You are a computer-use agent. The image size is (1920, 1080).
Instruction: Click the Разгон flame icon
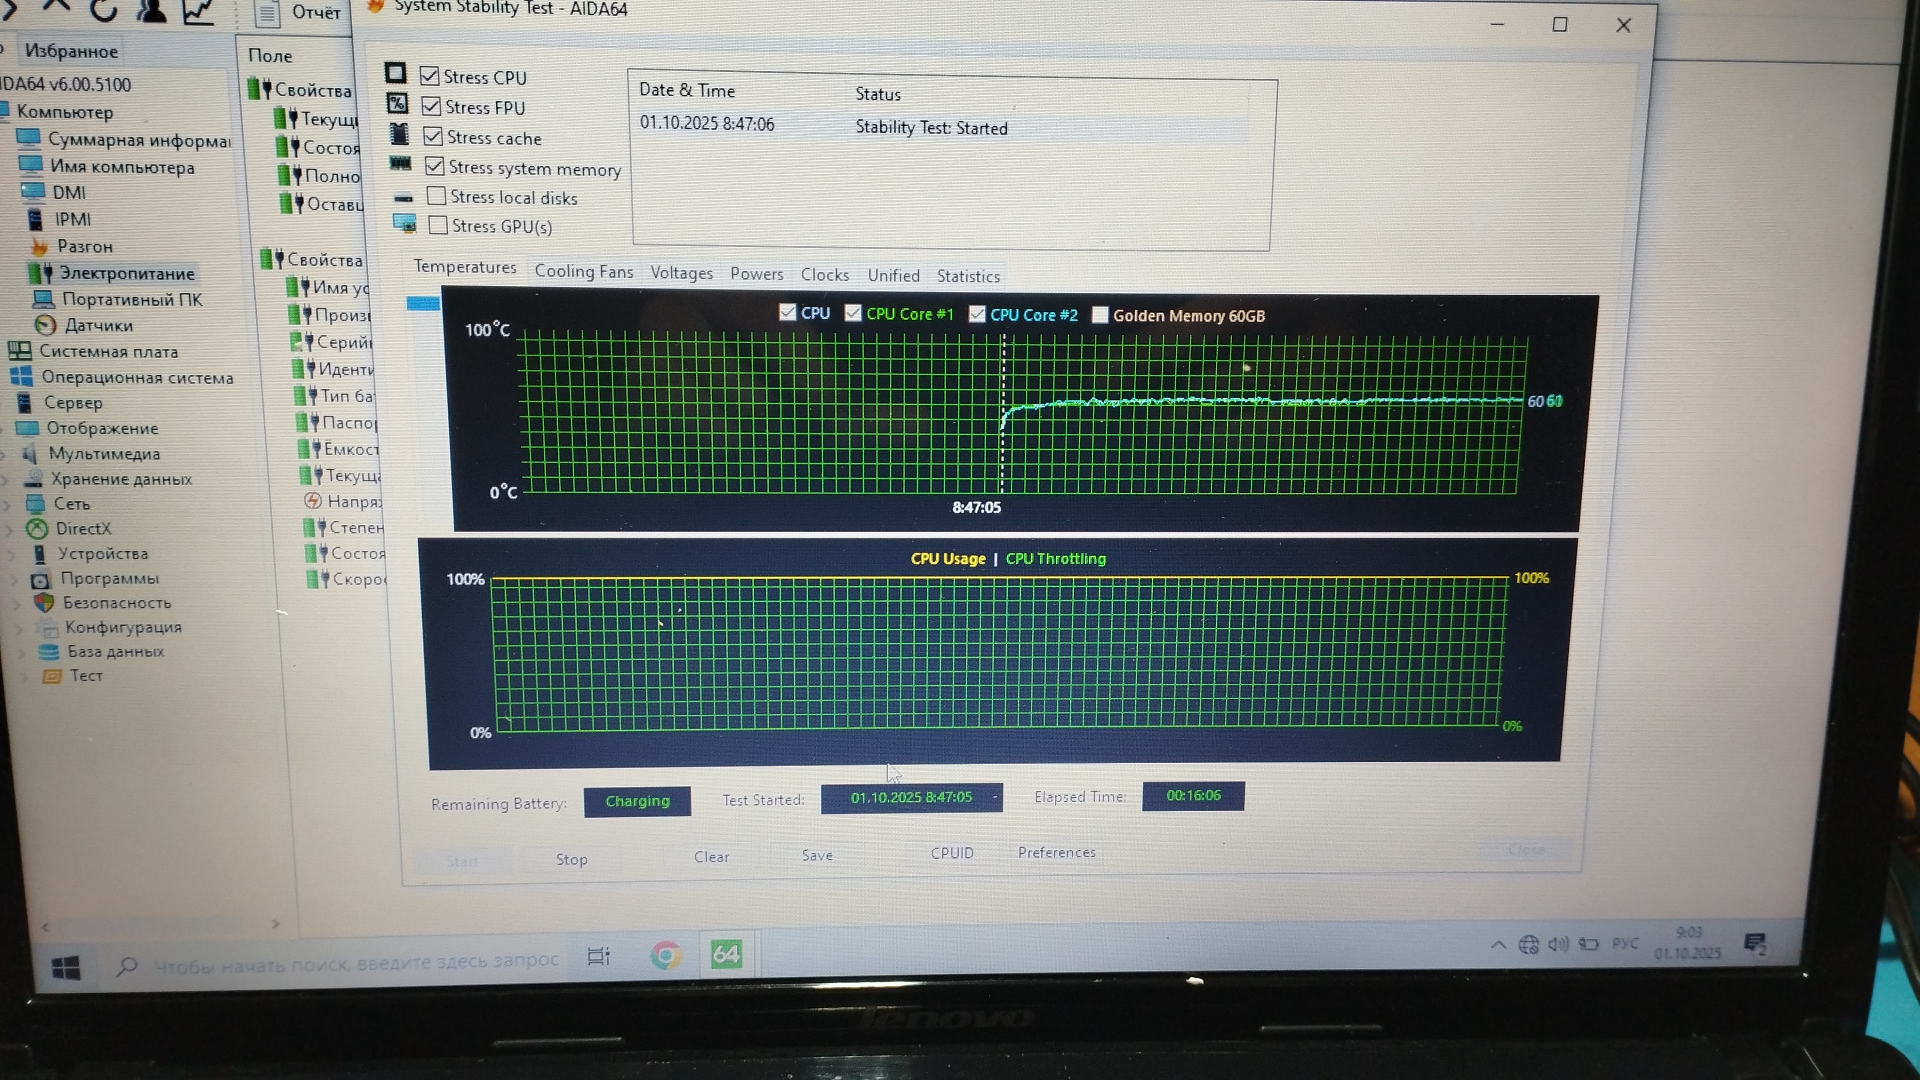coord(39,246)
